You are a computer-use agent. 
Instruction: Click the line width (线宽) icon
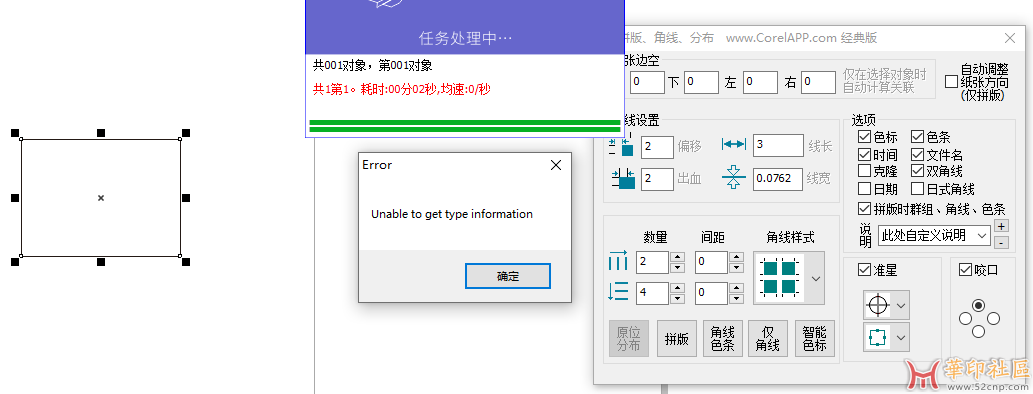pyautogui.click(x=733, y=178)
